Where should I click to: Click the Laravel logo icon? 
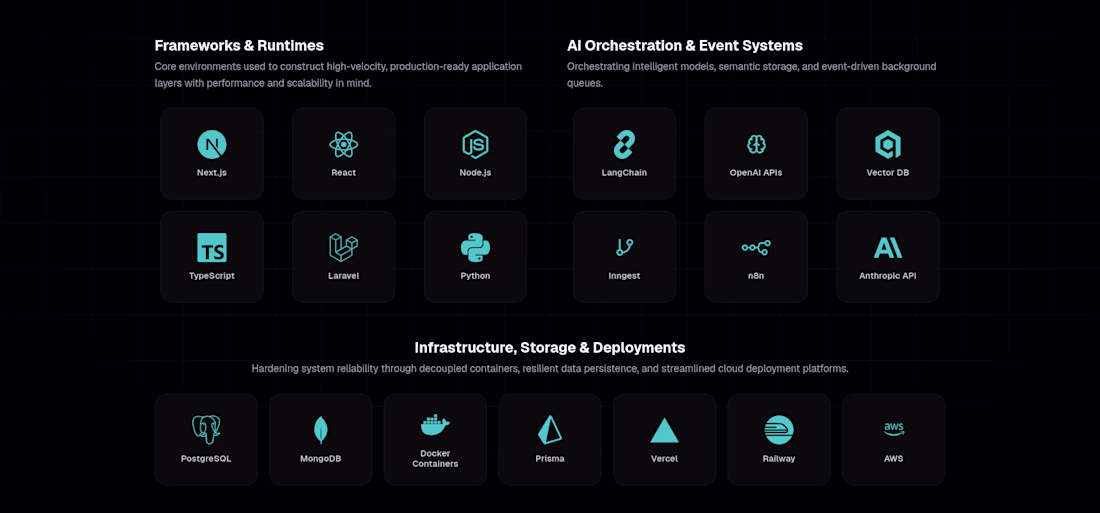coord(344,248)
